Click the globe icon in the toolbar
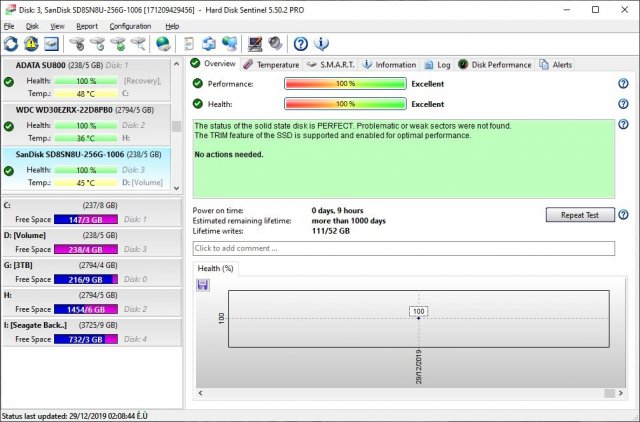The width and height of the screenshot is (640, 422). point(162,44)
